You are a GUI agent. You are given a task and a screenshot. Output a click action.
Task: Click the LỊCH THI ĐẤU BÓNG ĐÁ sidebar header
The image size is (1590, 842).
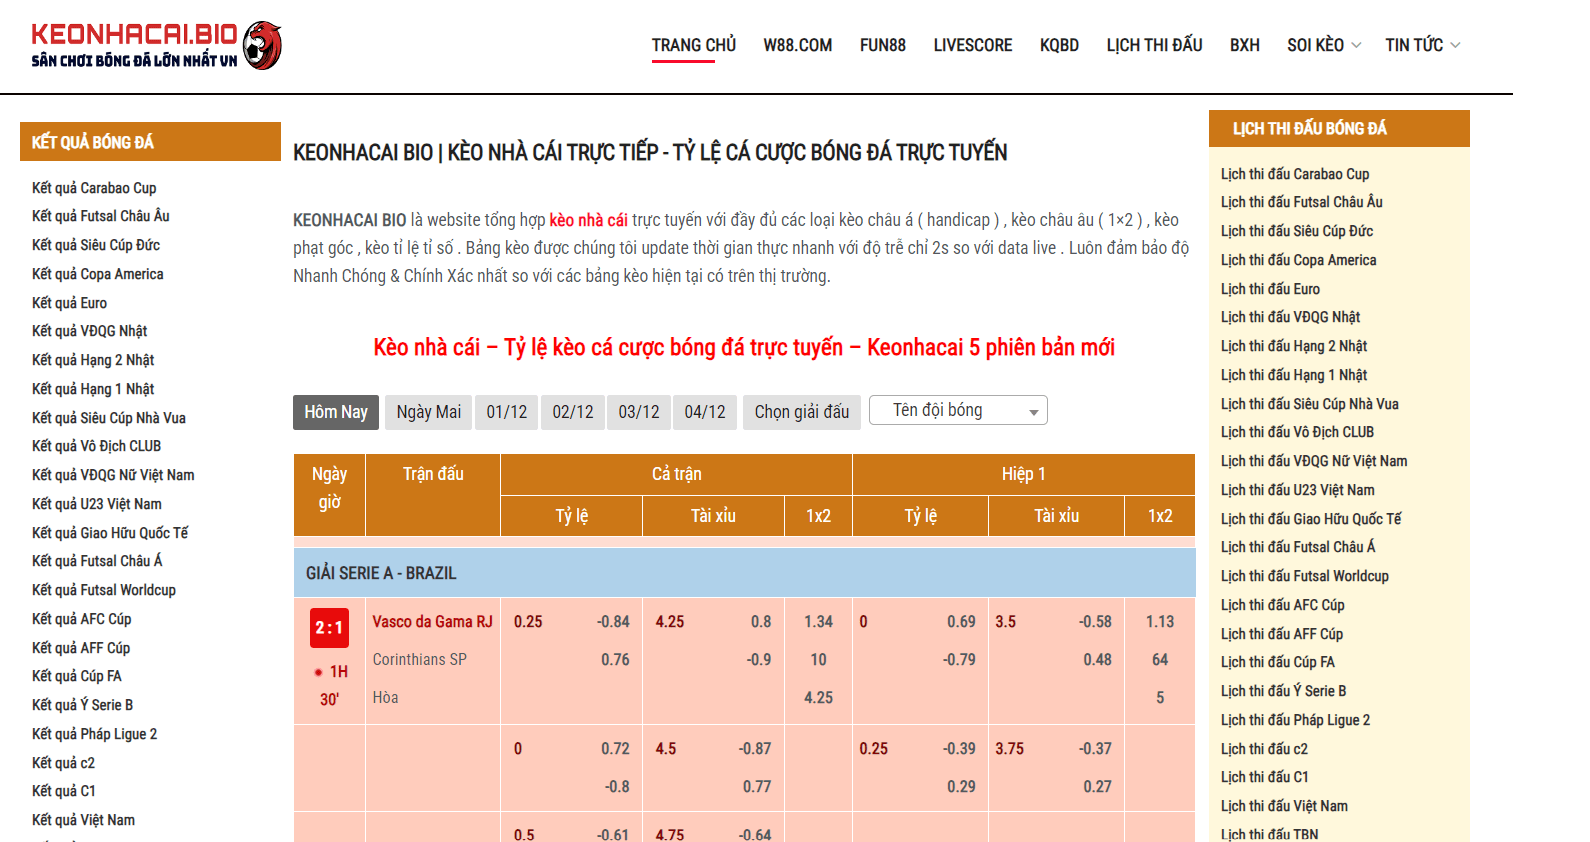click(x=1339, y=129)
